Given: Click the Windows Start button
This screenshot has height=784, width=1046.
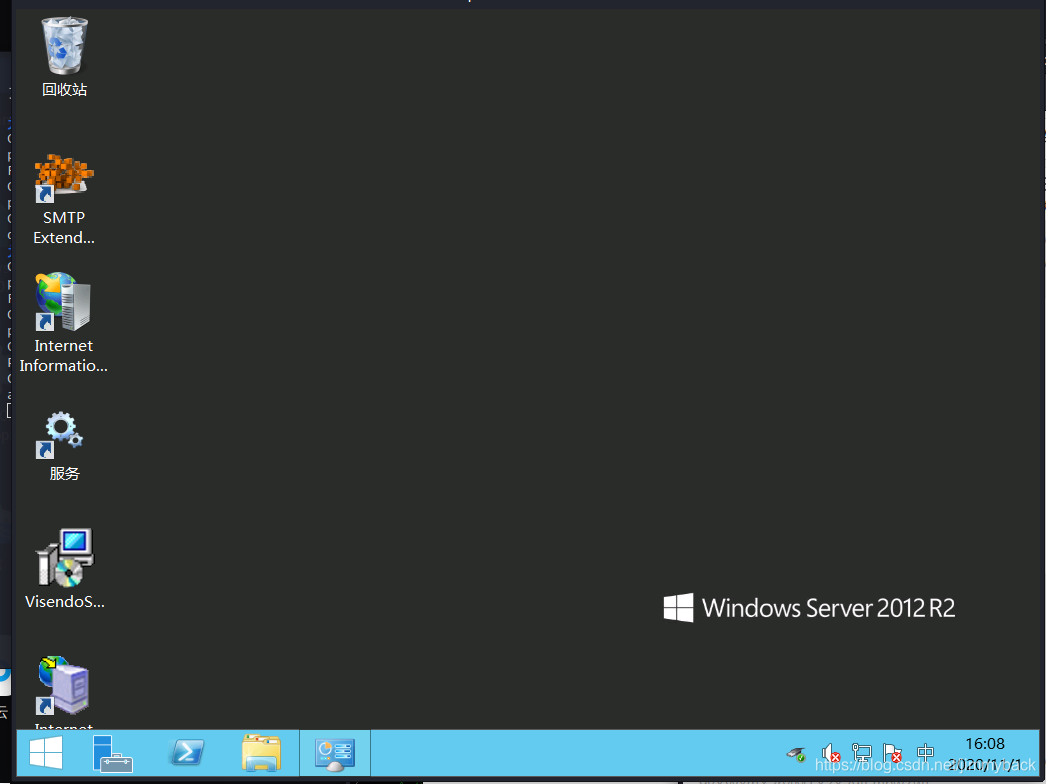Looking at the screenshot, I should (x=46, y=753).
